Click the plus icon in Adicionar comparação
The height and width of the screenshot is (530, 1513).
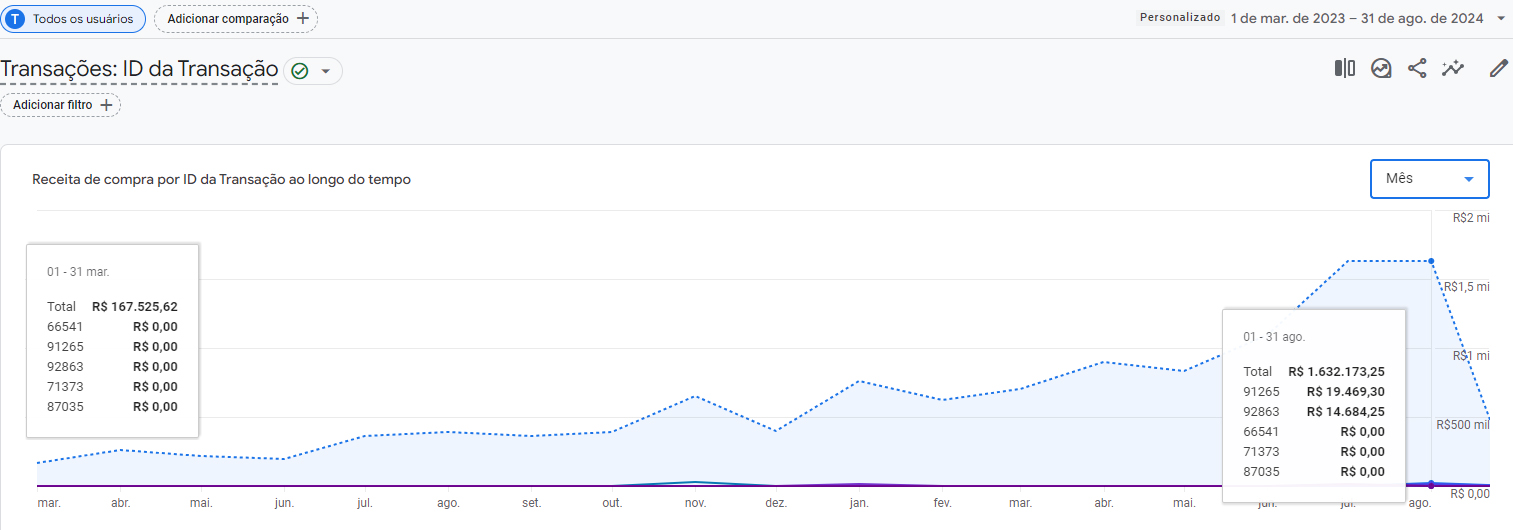pyautogui.click(x=302, y=19)
